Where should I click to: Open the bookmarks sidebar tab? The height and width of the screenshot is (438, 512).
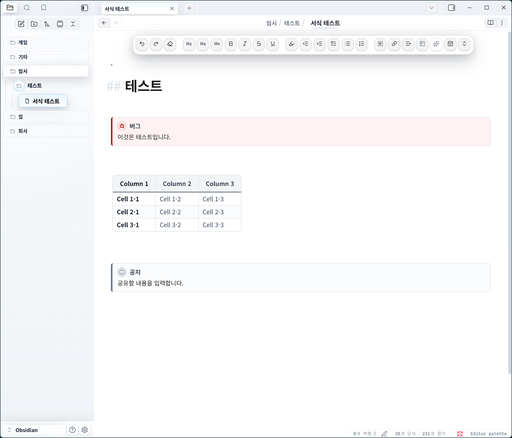(x=44, y=8)
